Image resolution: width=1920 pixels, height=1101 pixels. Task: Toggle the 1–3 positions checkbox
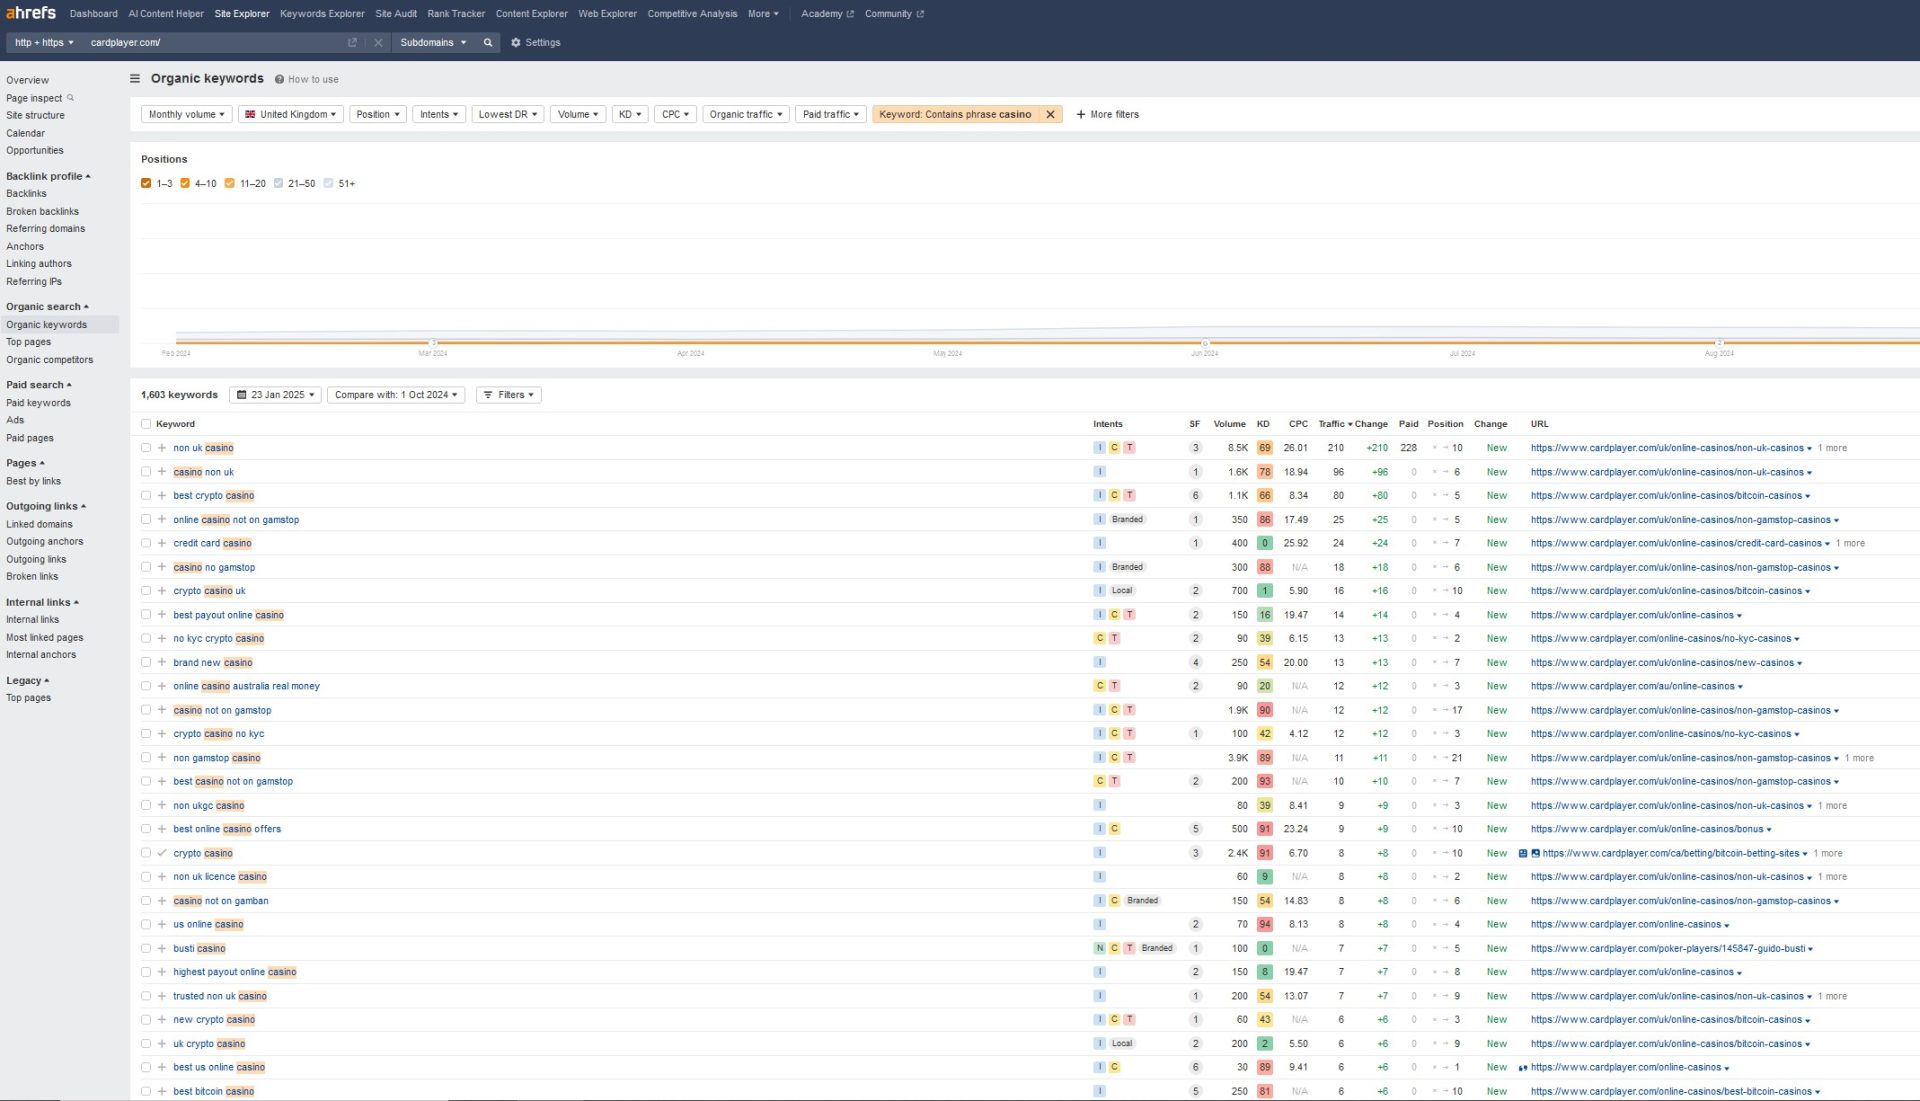tap(146, 183)
